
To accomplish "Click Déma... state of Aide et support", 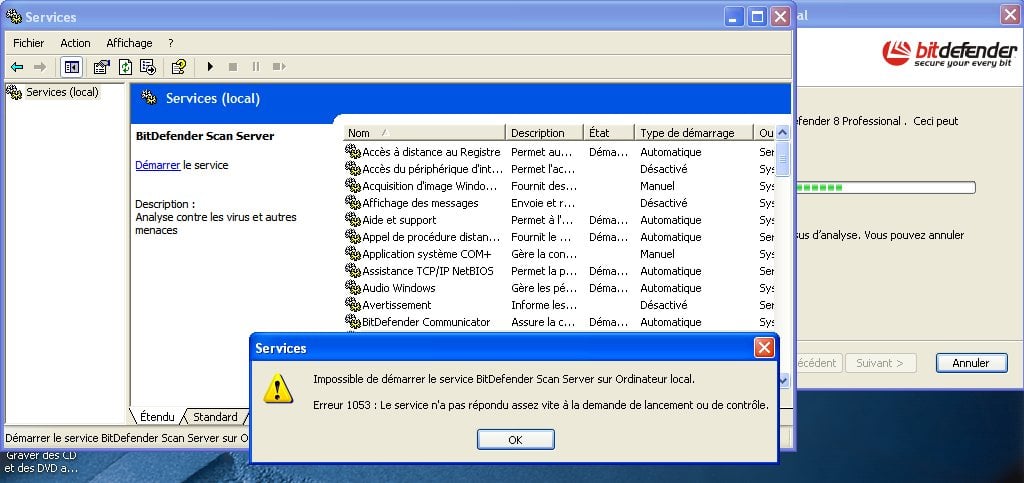I will pos(609,219).
